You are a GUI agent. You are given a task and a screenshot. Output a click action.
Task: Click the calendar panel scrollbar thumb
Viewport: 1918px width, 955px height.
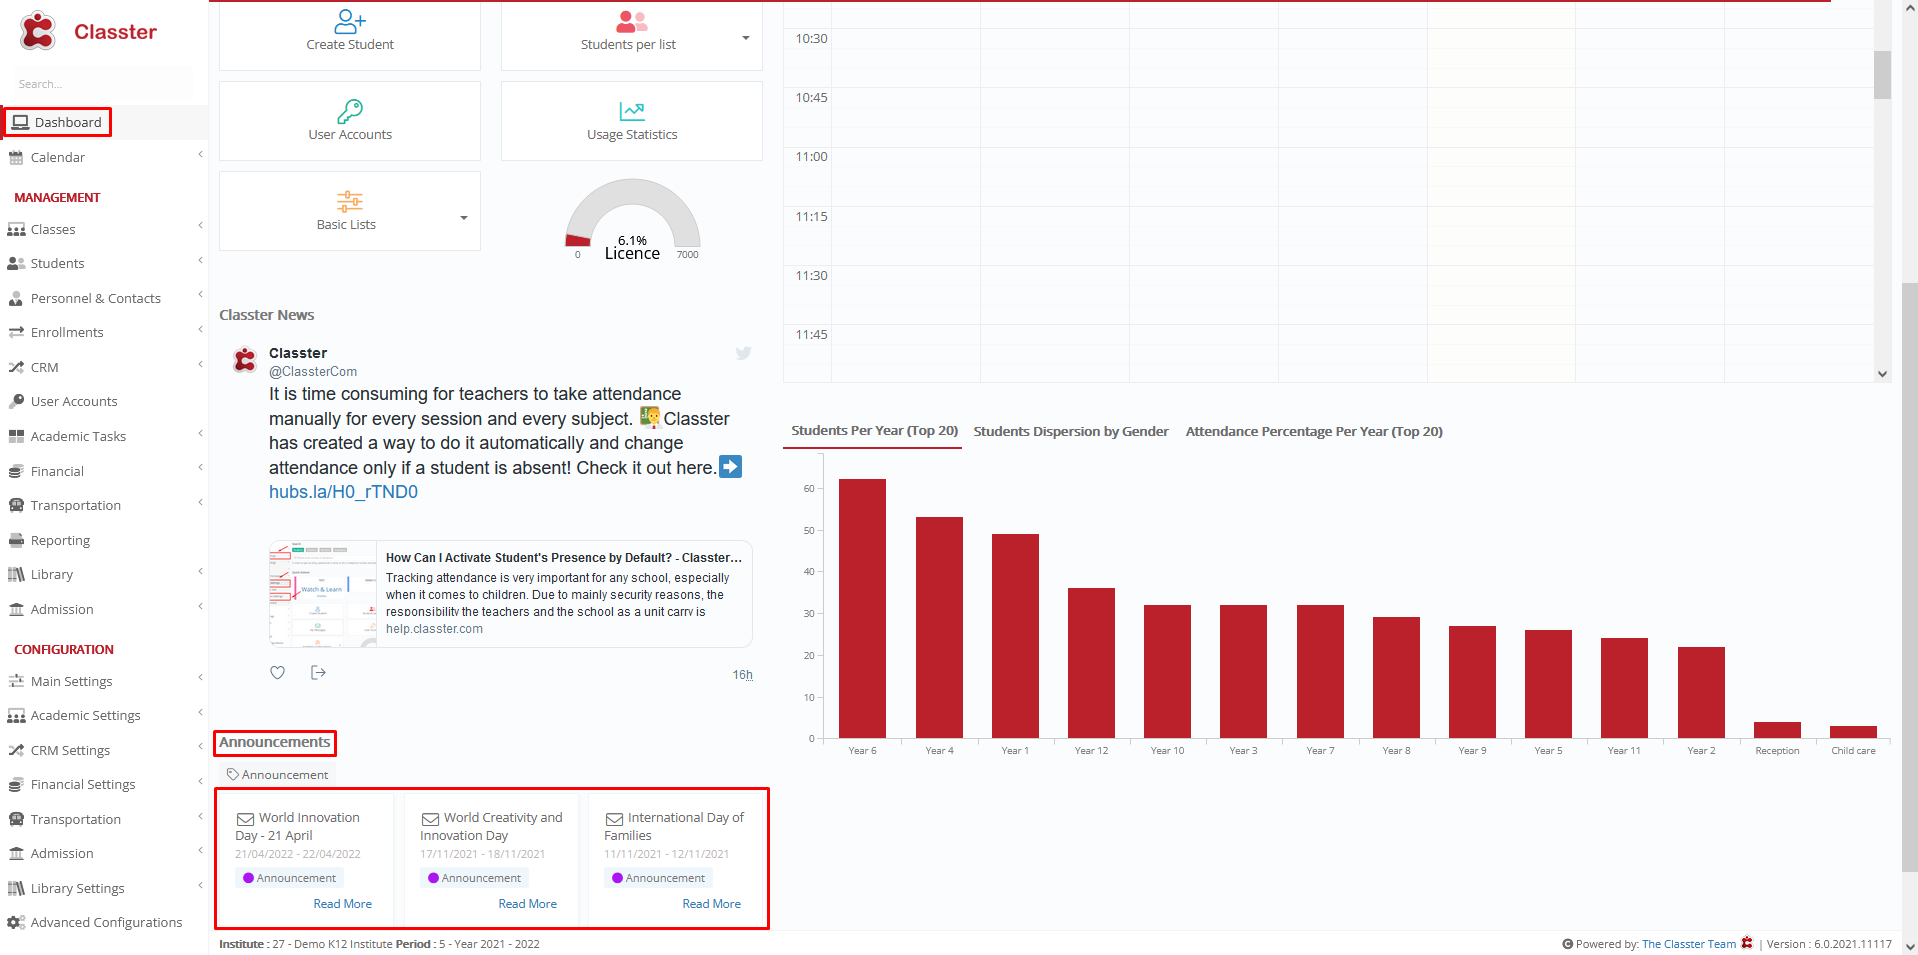1882,75
